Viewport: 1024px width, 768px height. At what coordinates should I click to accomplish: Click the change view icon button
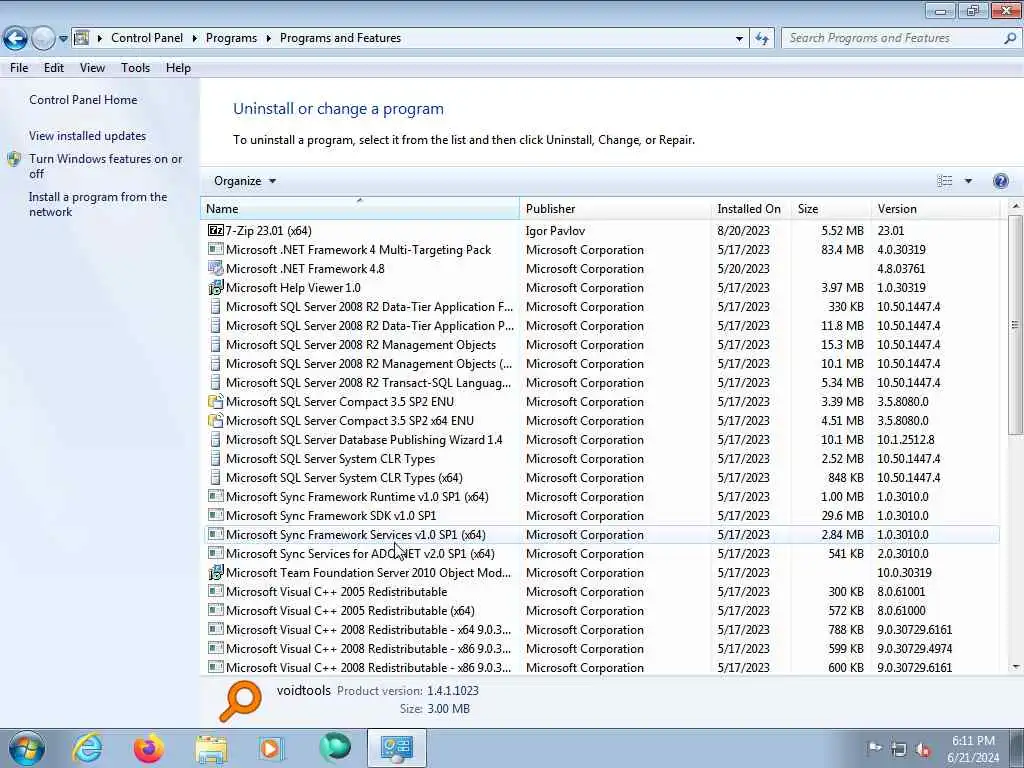(944, 181)
